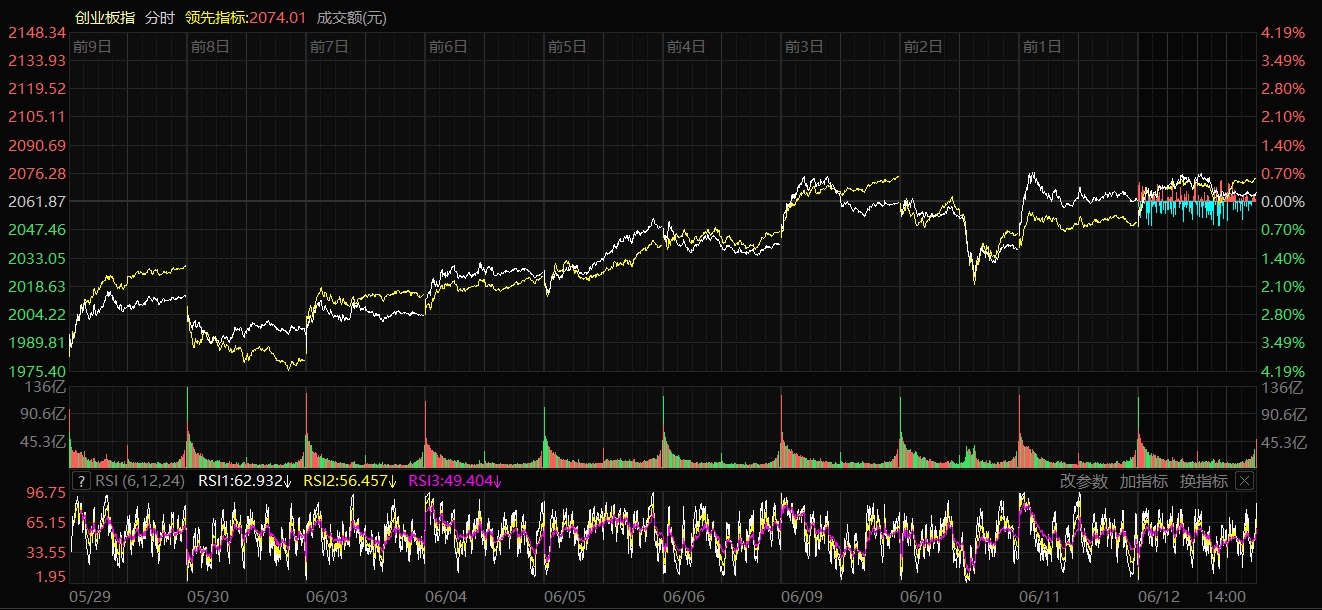The width and height of the screenshot is (1322, 610).
Task: Click the 2133.93 price axis label
Action: (37, 61)
